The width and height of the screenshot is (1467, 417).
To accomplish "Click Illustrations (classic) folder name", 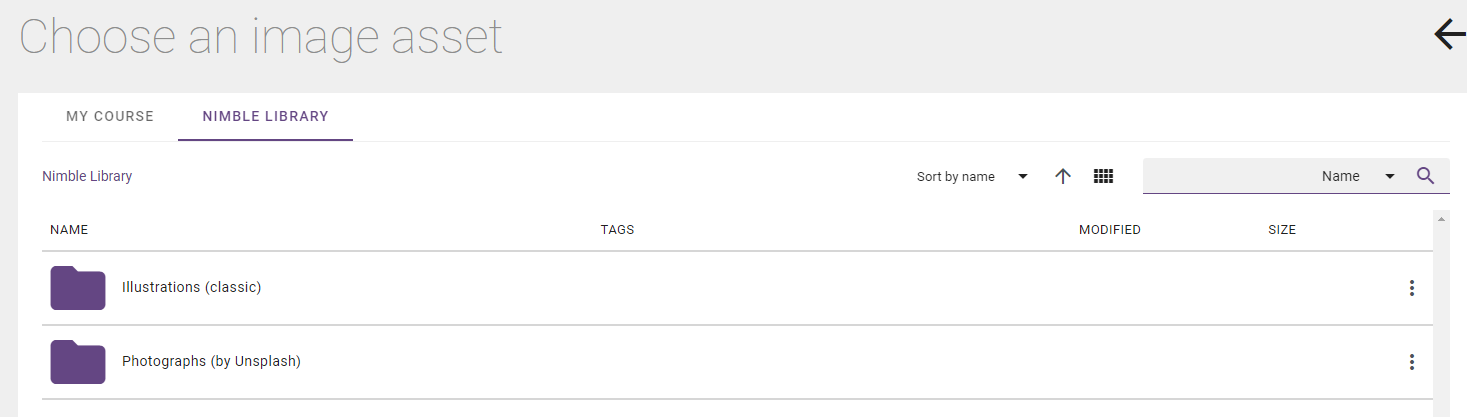I will (191, 287).
